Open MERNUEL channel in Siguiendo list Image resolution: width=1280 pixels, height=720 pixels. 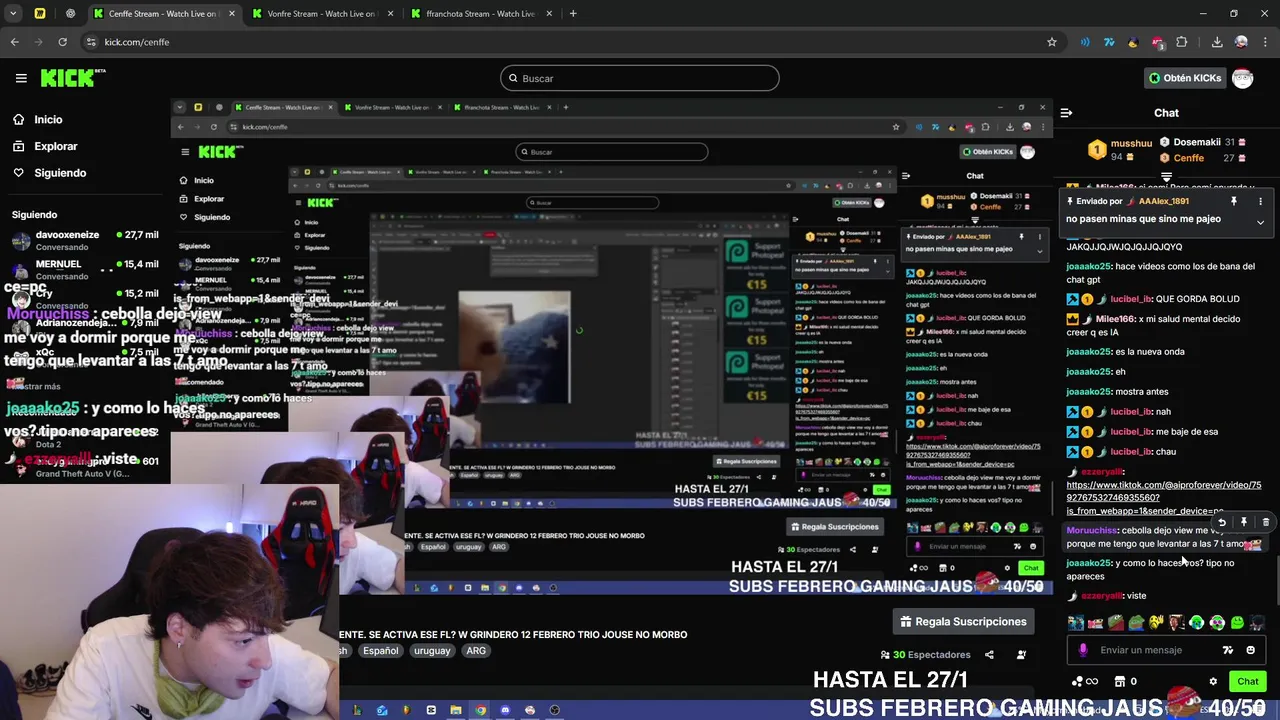tap(85, 269)
